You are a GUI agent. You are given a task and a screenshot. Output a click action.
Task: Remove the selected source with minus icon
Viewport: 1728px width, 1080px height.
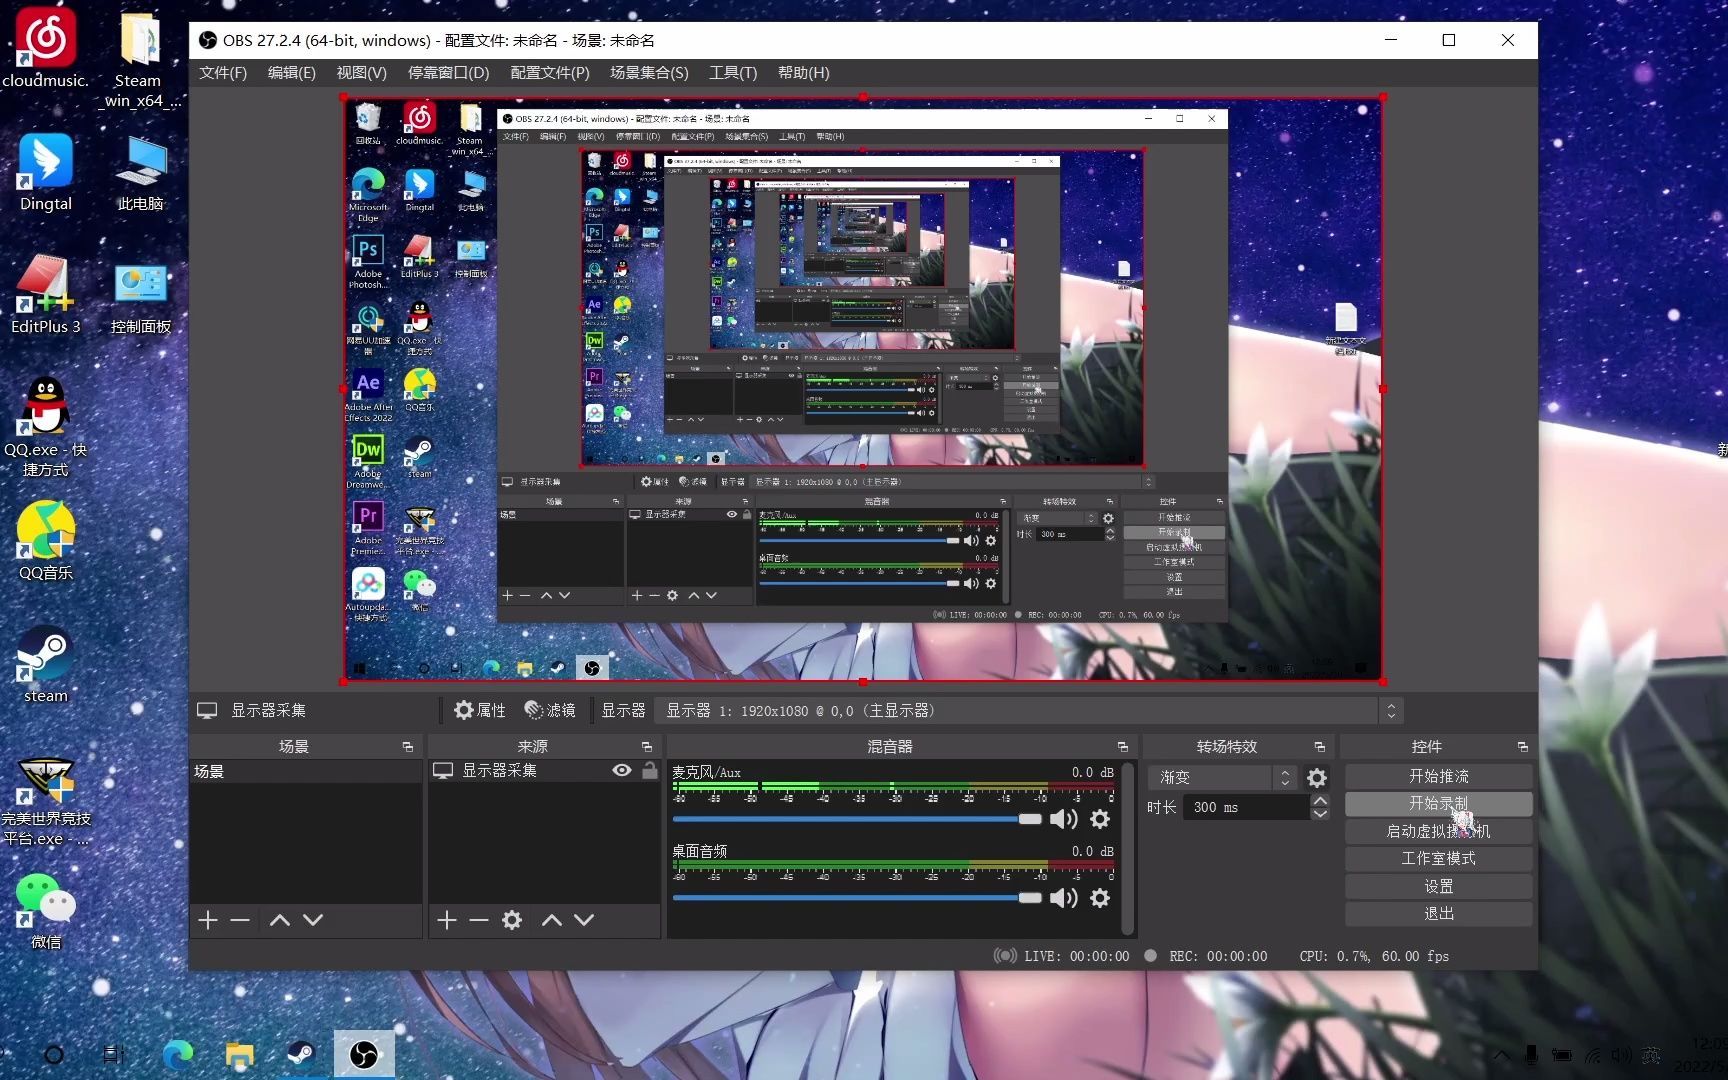pyautogui.click(x=479, y=920)
